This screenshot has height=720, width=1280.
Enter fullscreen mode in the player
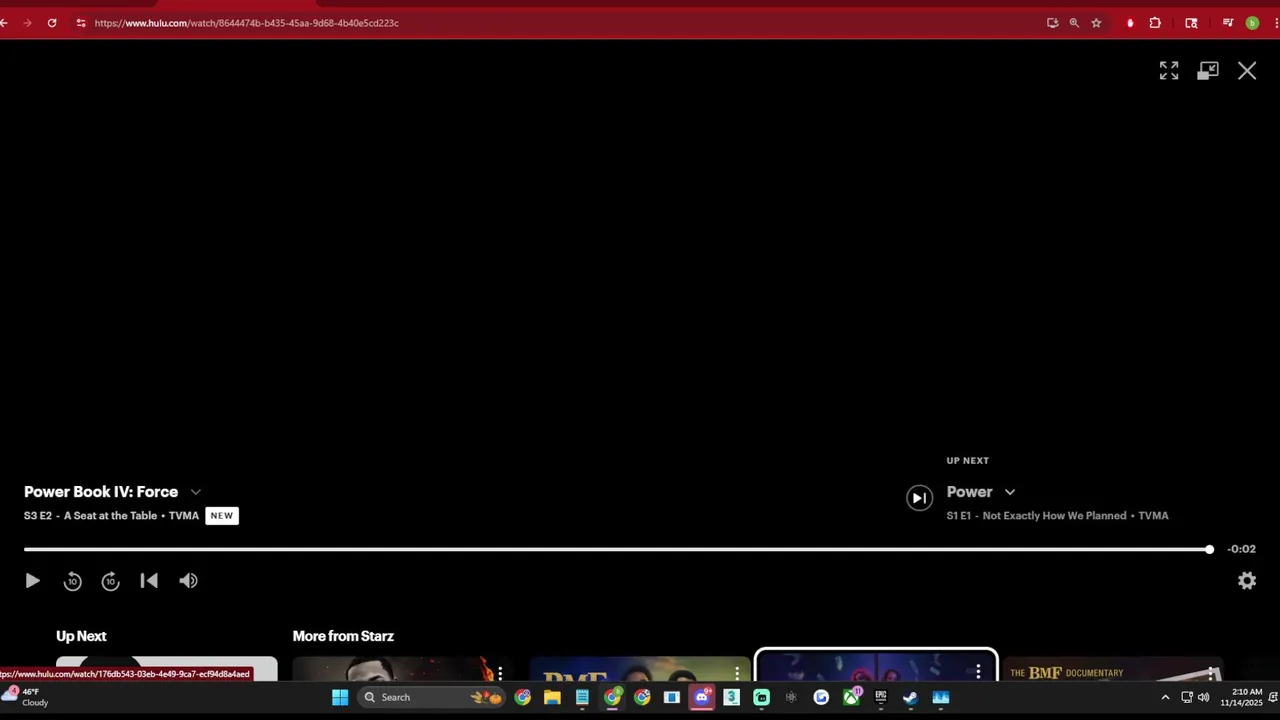(1169, 71)
